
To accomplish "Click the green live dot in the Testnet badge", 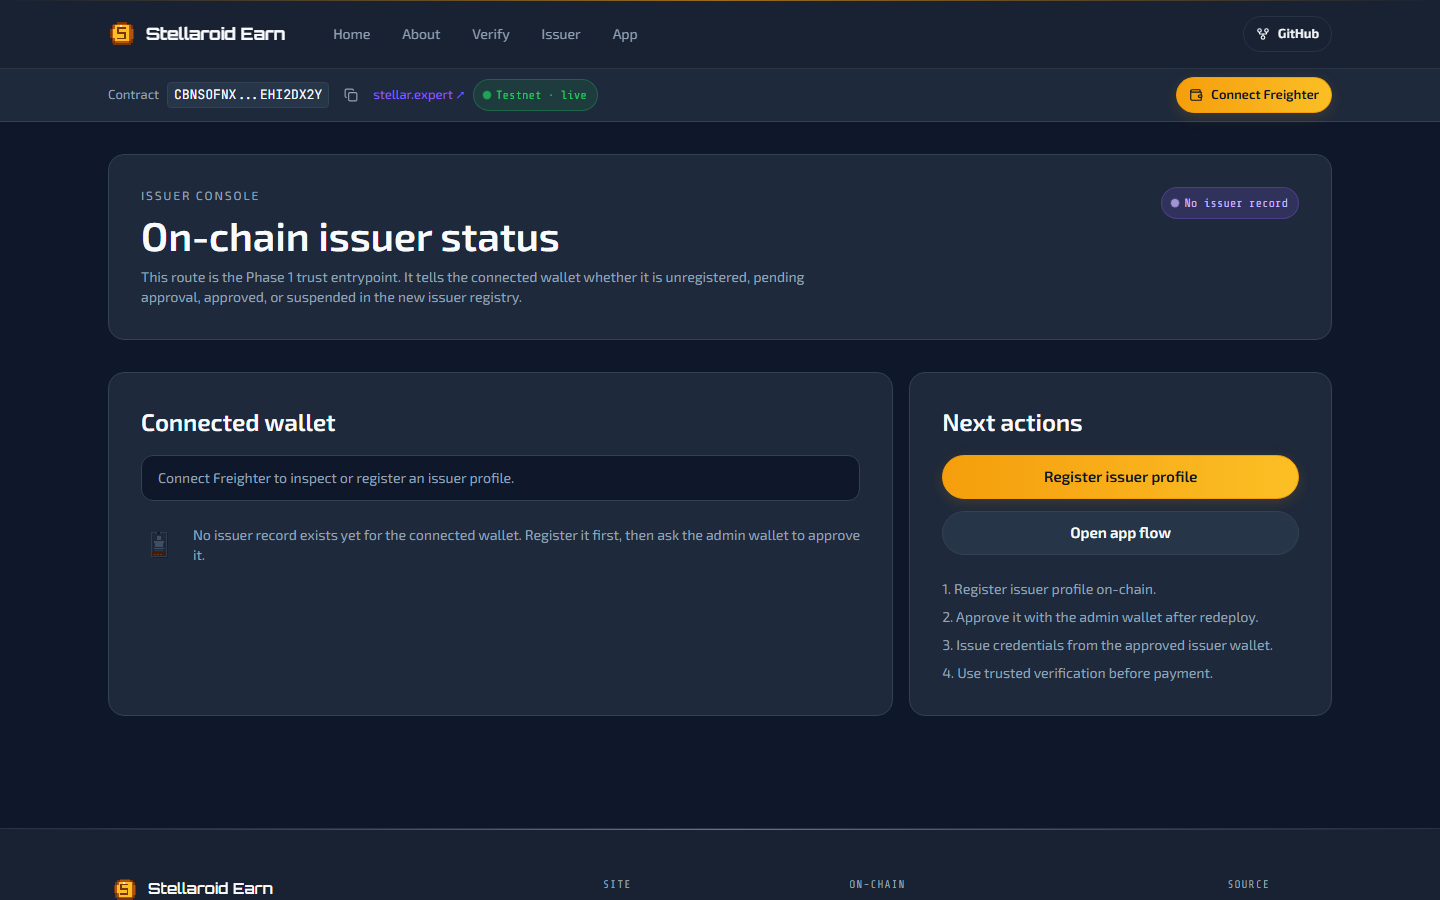I will click(486, 95).
